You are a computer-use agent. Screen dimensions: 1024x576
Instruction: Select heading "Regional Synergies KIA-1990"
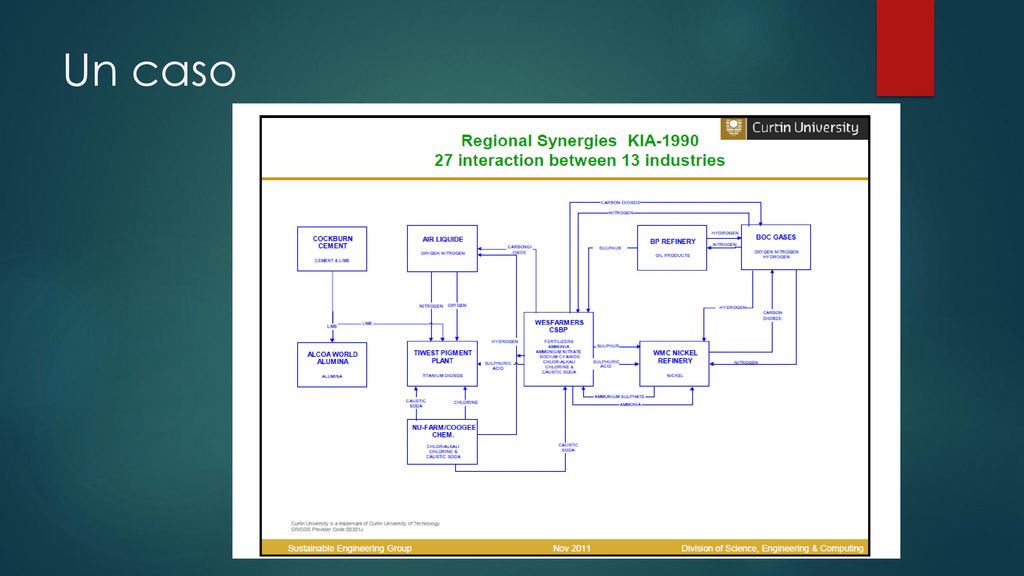(579, 140)
